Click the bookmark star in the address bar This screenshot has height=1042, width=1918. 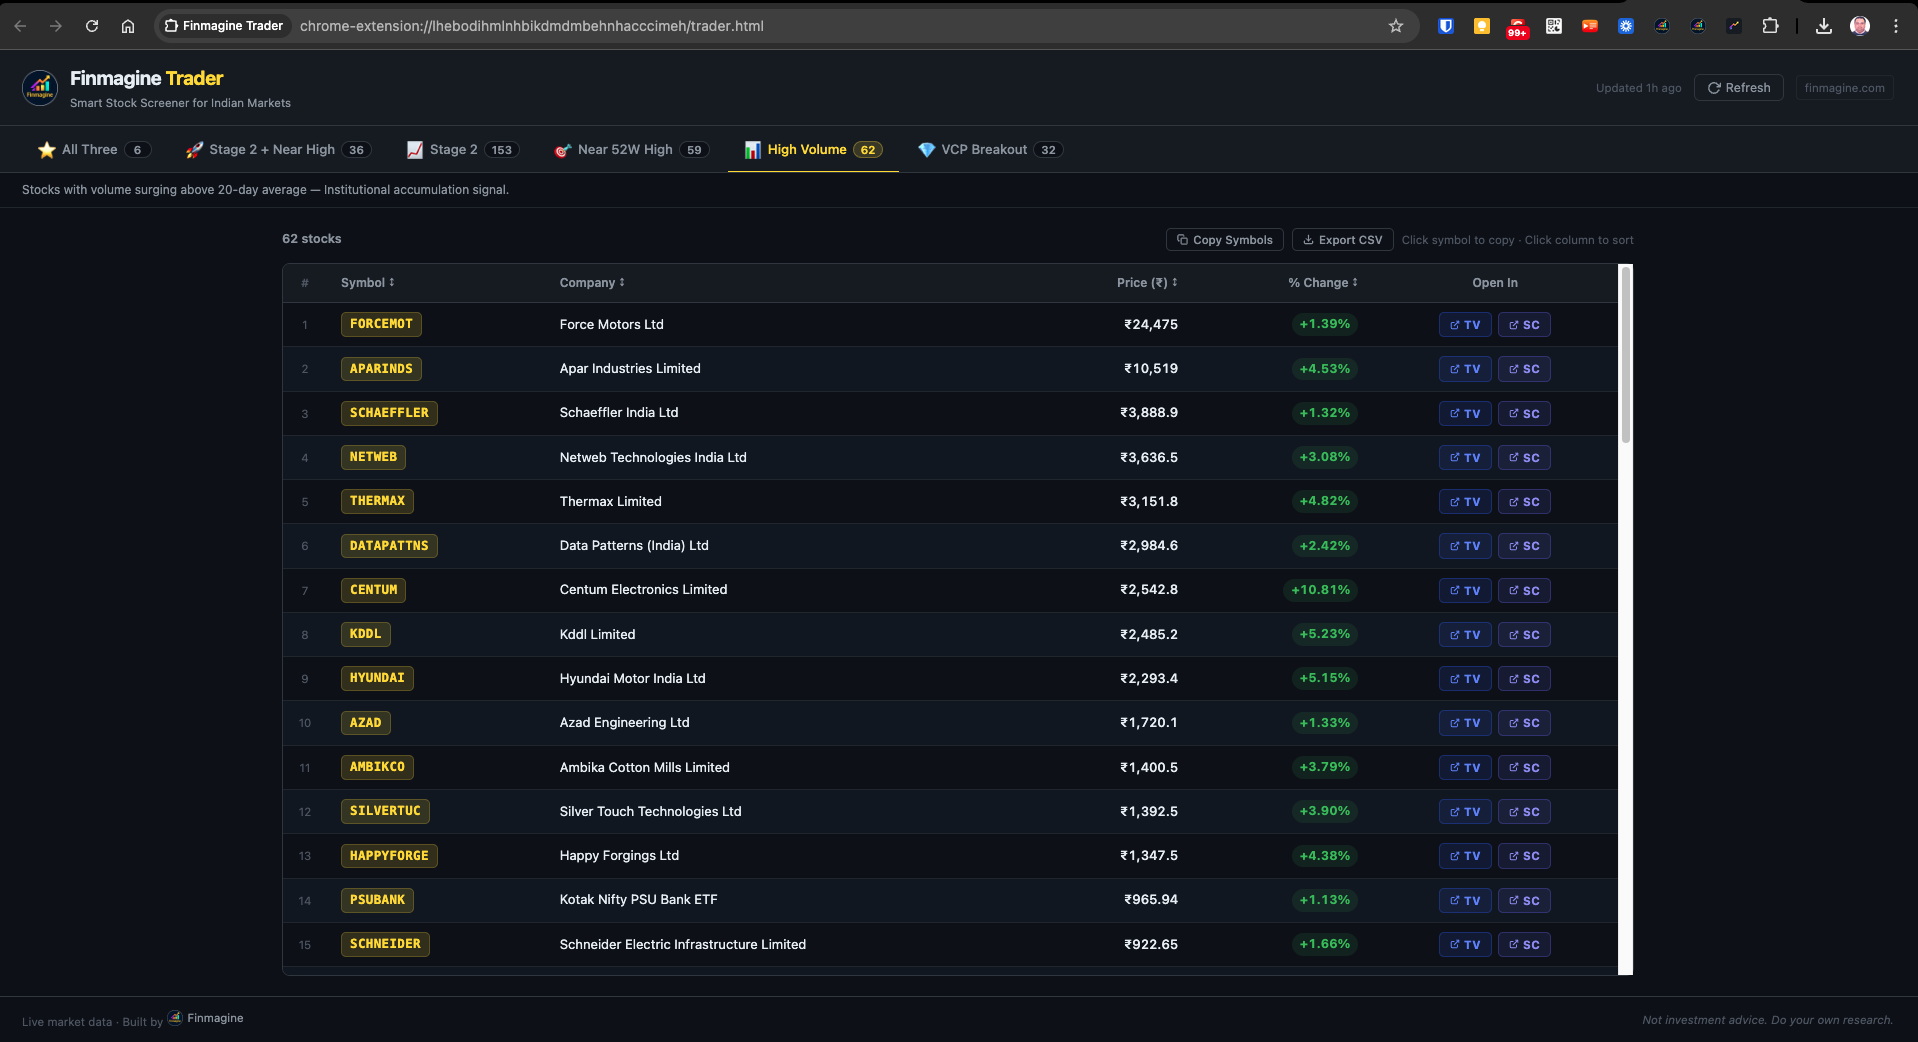click(1395, 26)
